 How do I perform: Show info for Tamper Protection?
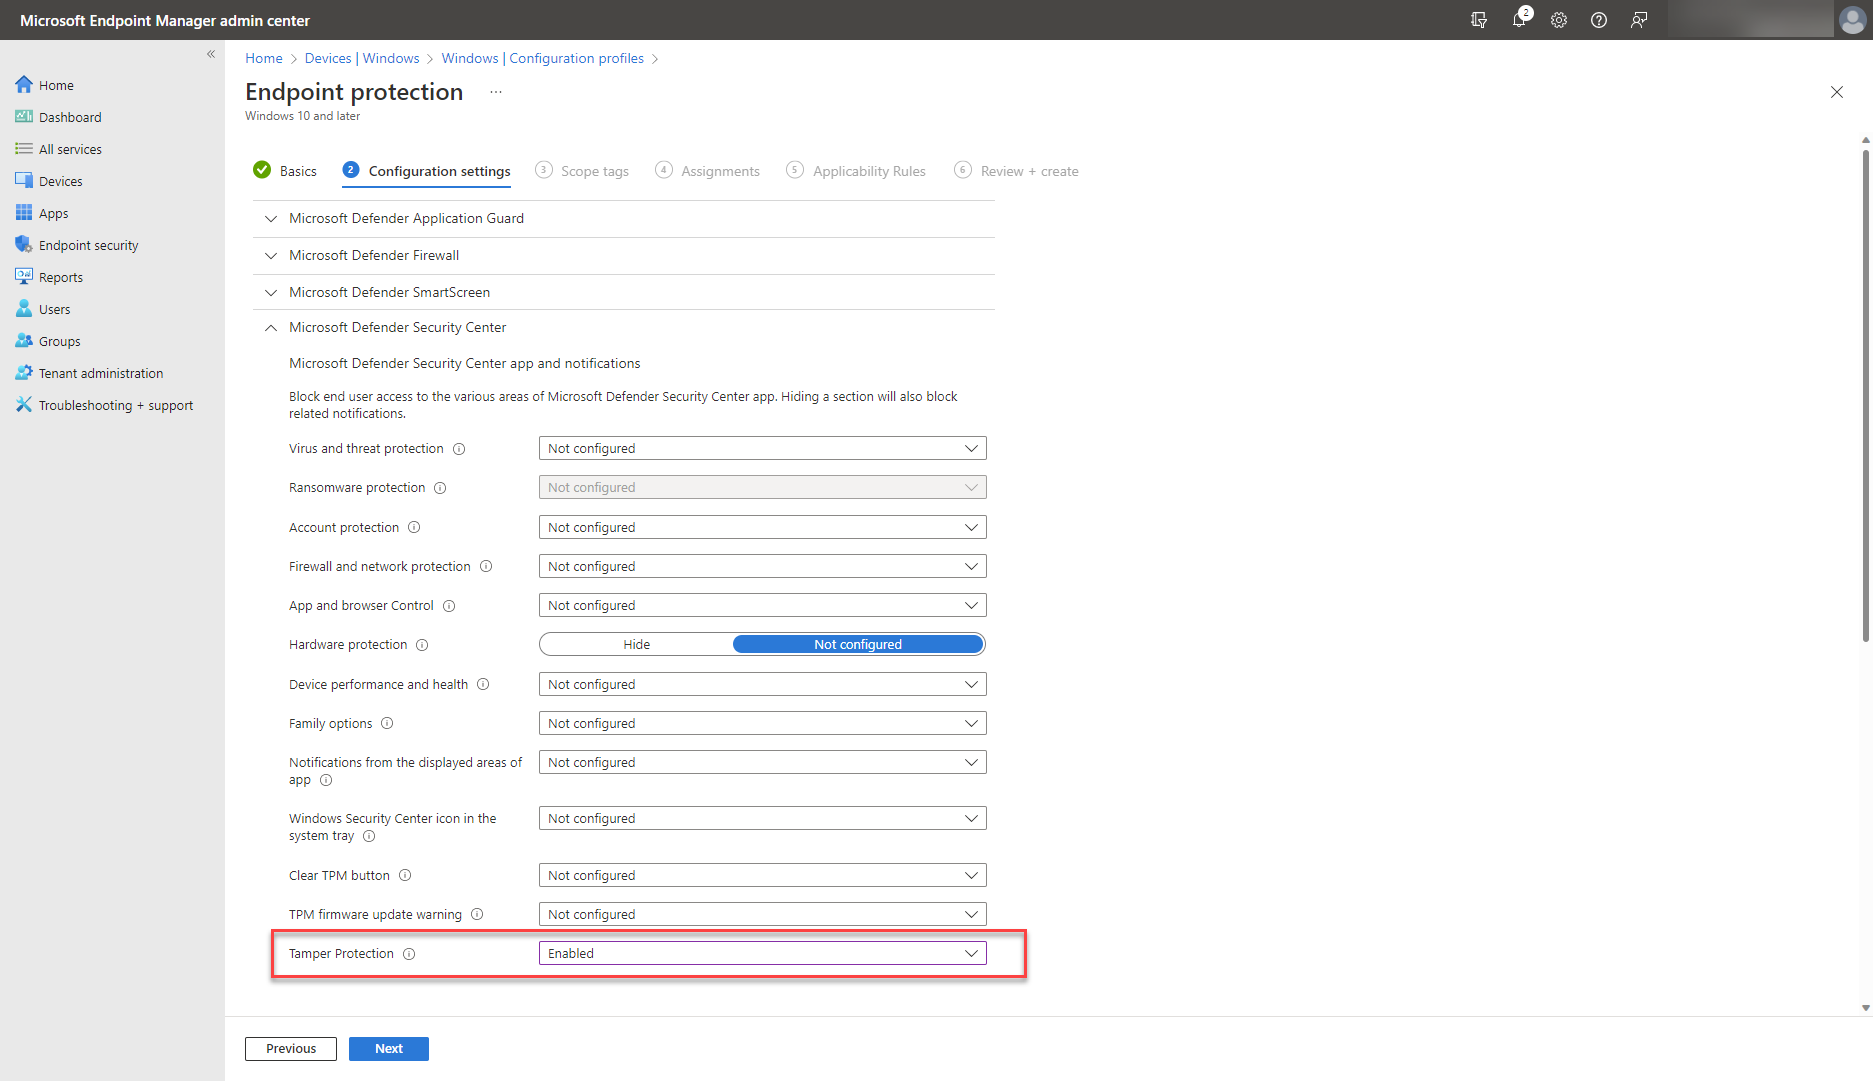(x=409, y=954)
